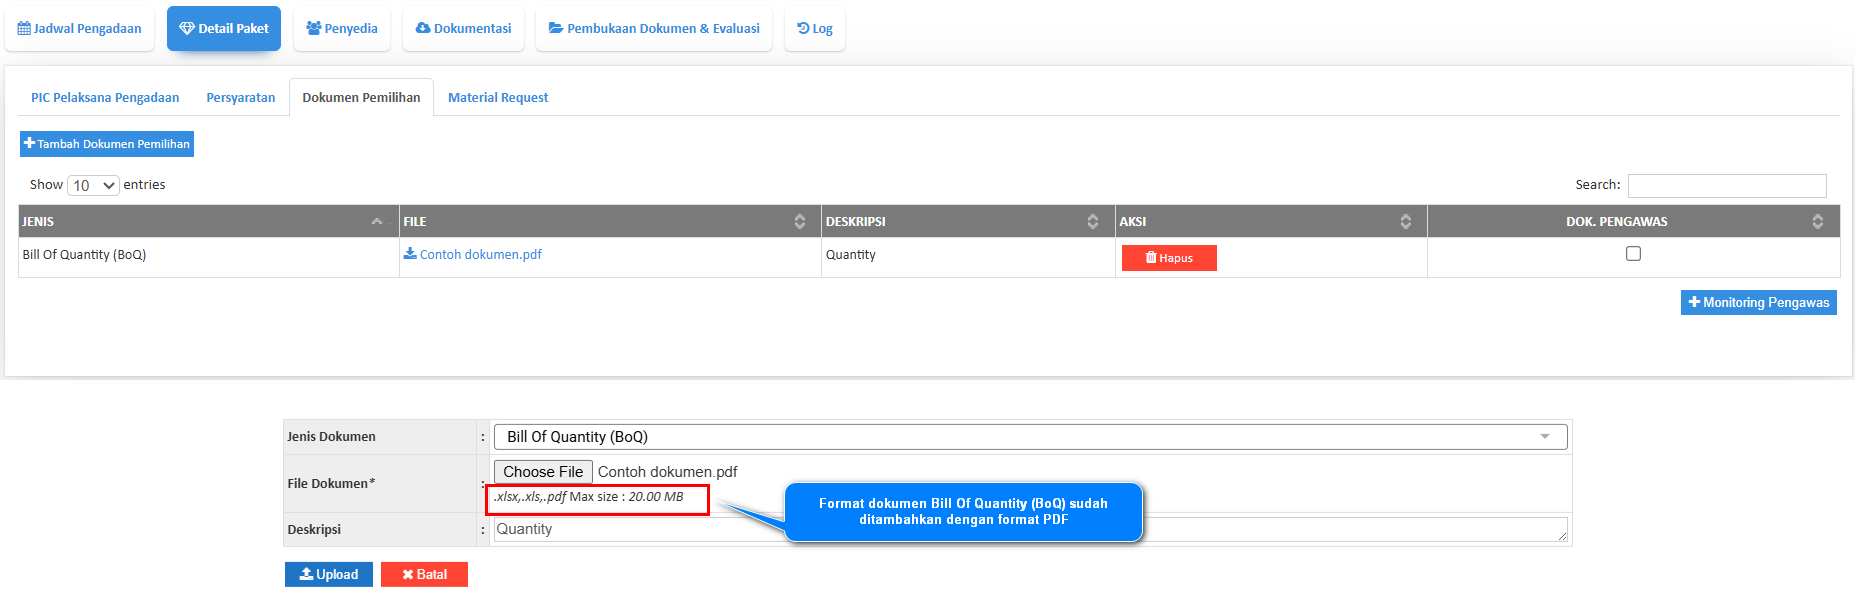This screenshot has width=1855, height=594.
Task: Sort by JENIS column arrow
Action: [376, 222]
